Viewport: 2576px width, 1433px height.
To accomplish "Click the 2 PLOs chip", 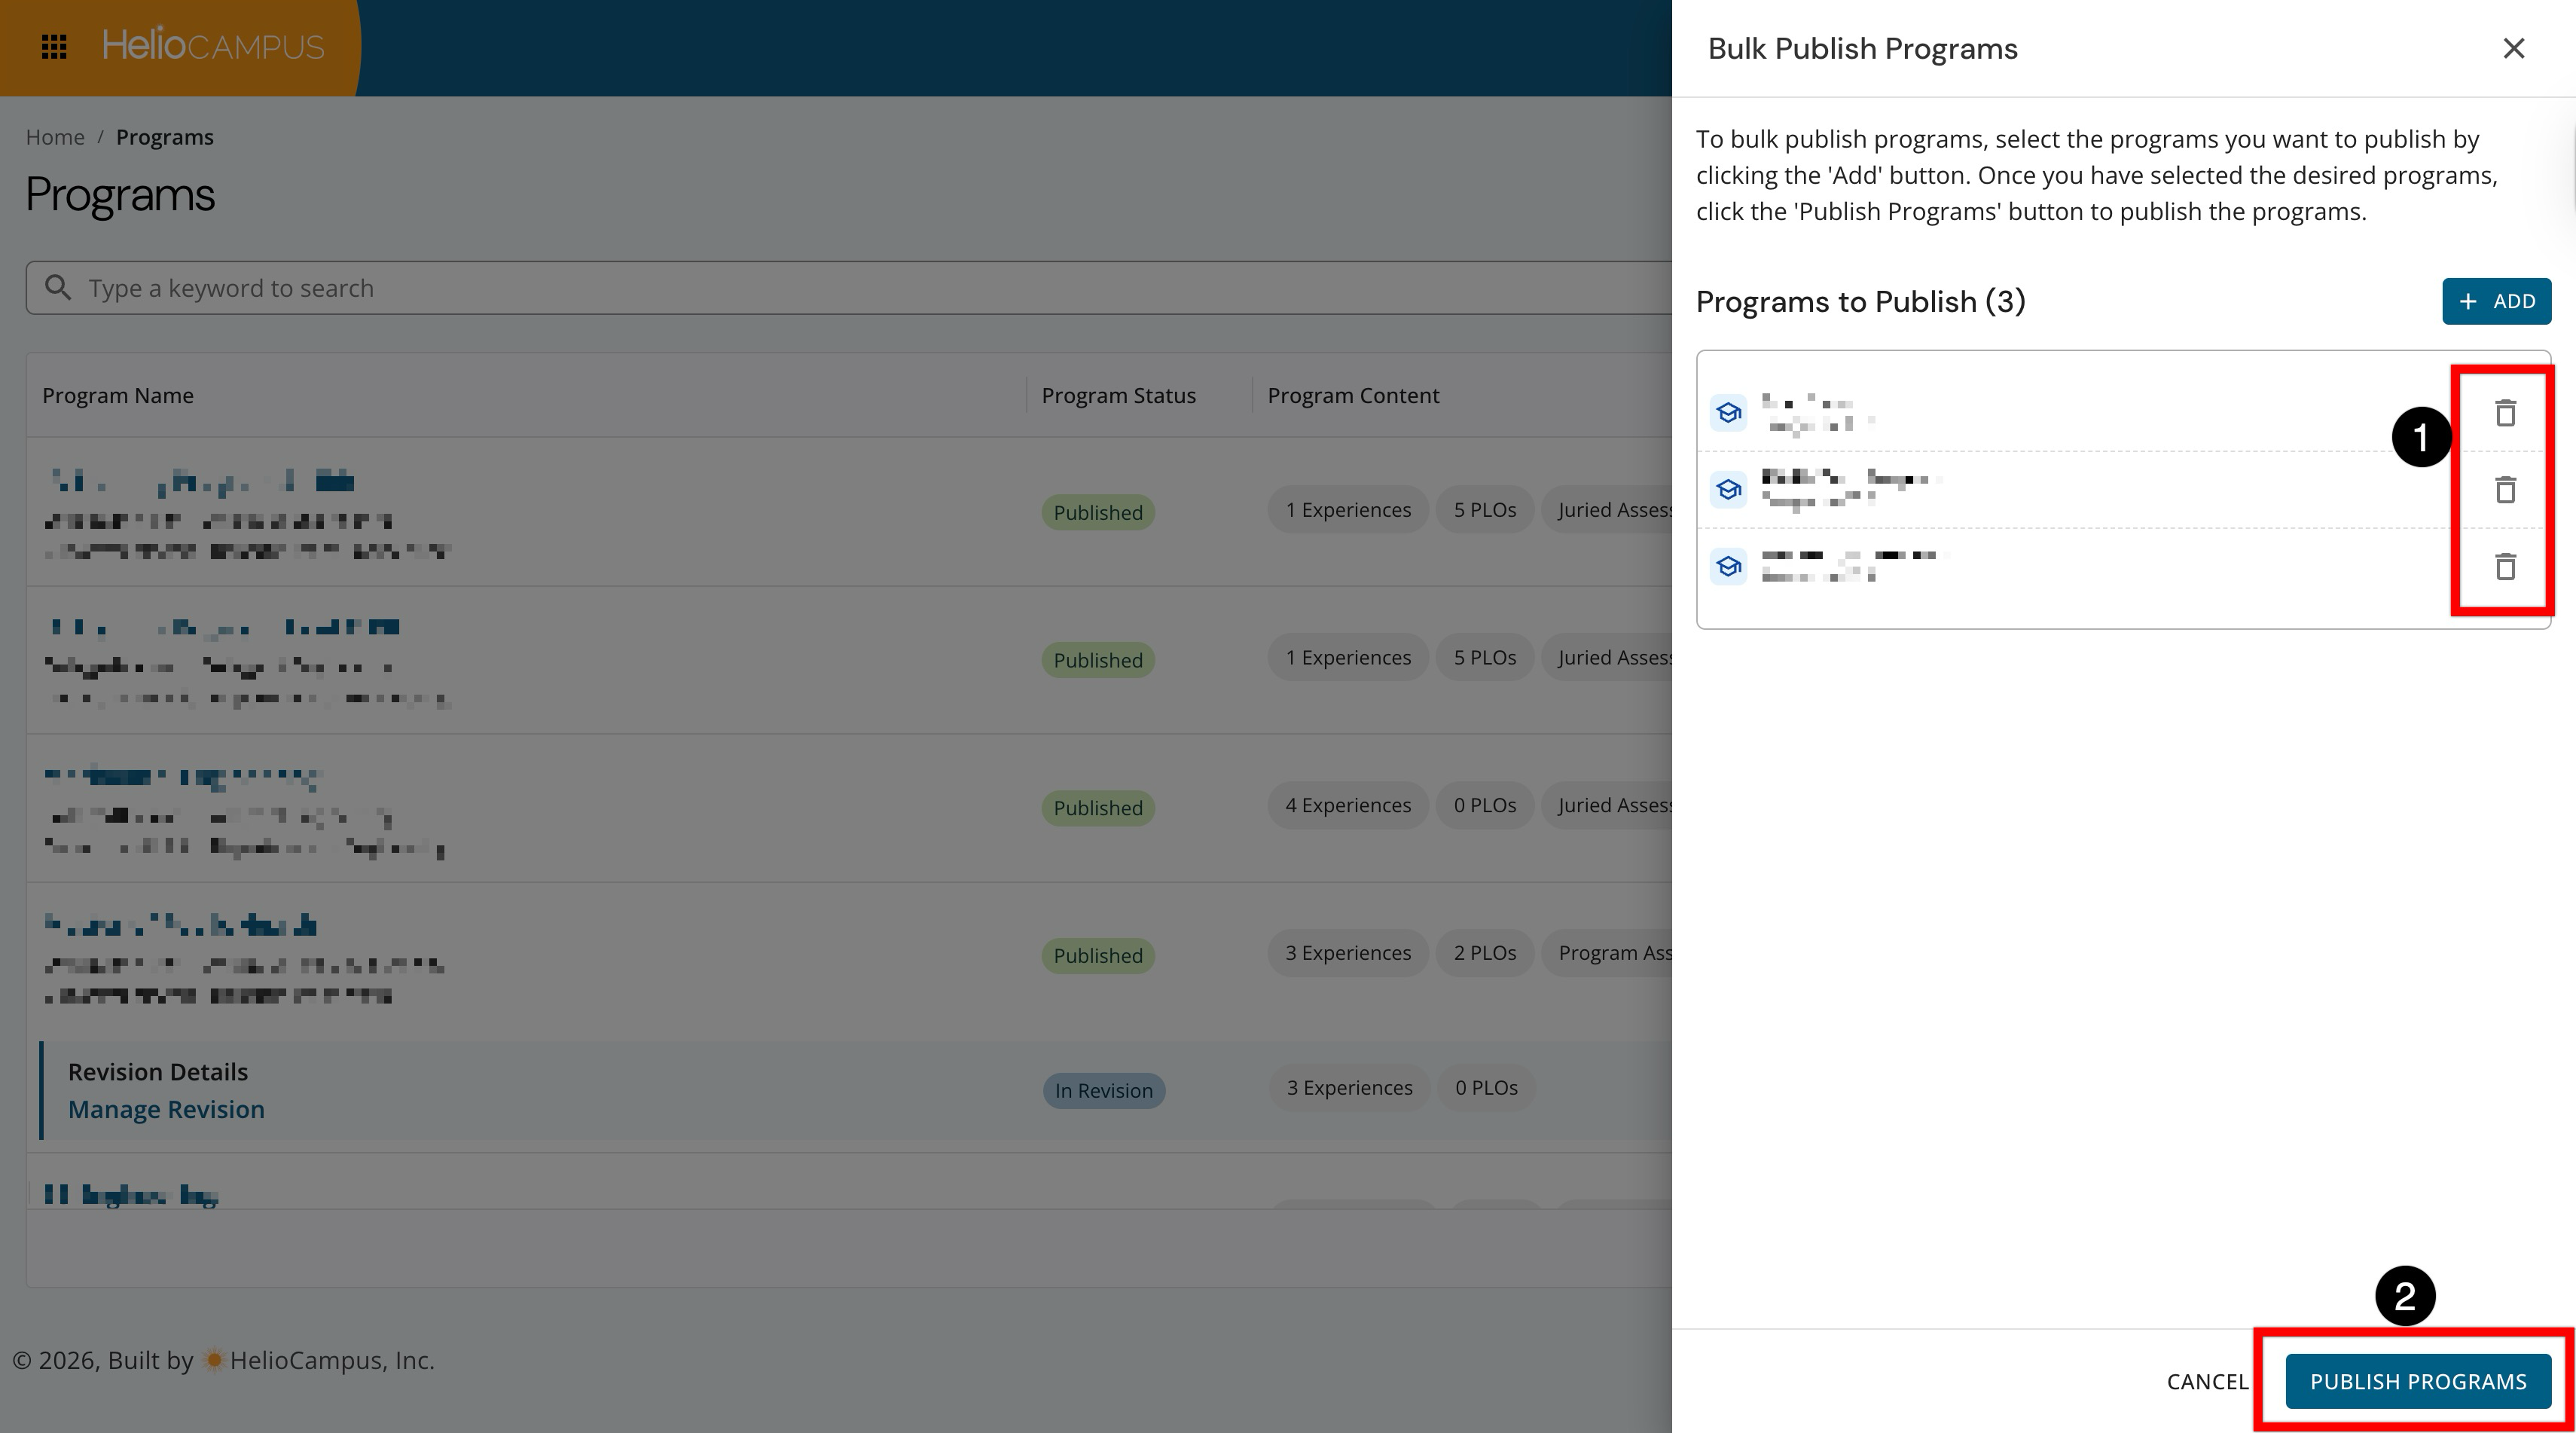I will tap(1485, 953).
